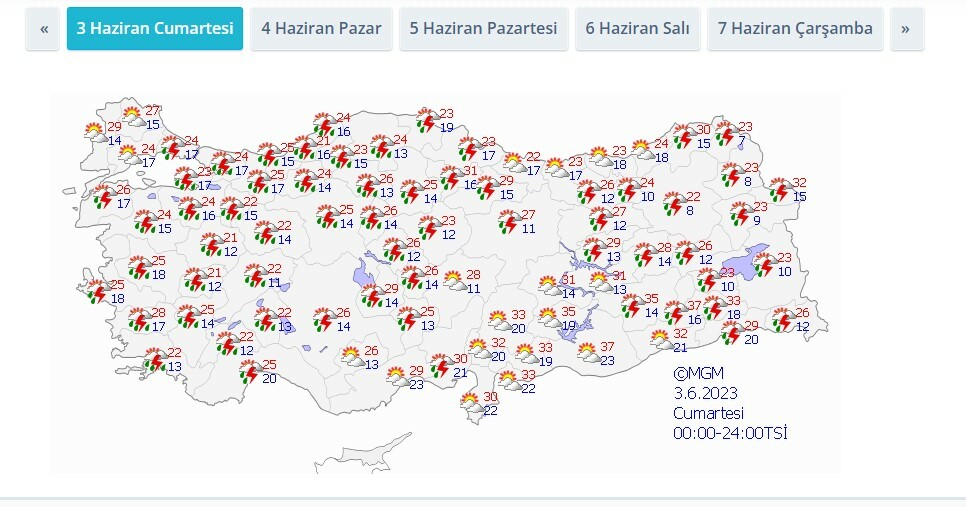Select the partly cloudy icon showing 33/20
Viewport: 966px width, 507px height.
pyautogui.click(x=500, y=321)
